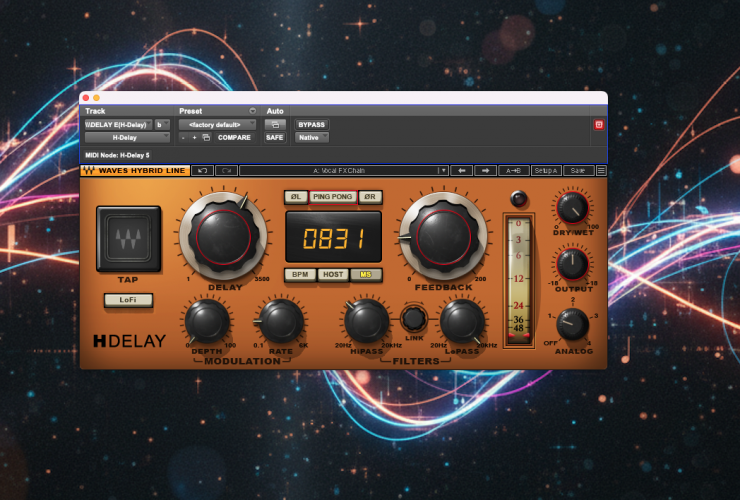Image resolution: width=740 pixels, height=500 pixels.
Task: Open the Native processing dropdown
Action: [311, 137]
